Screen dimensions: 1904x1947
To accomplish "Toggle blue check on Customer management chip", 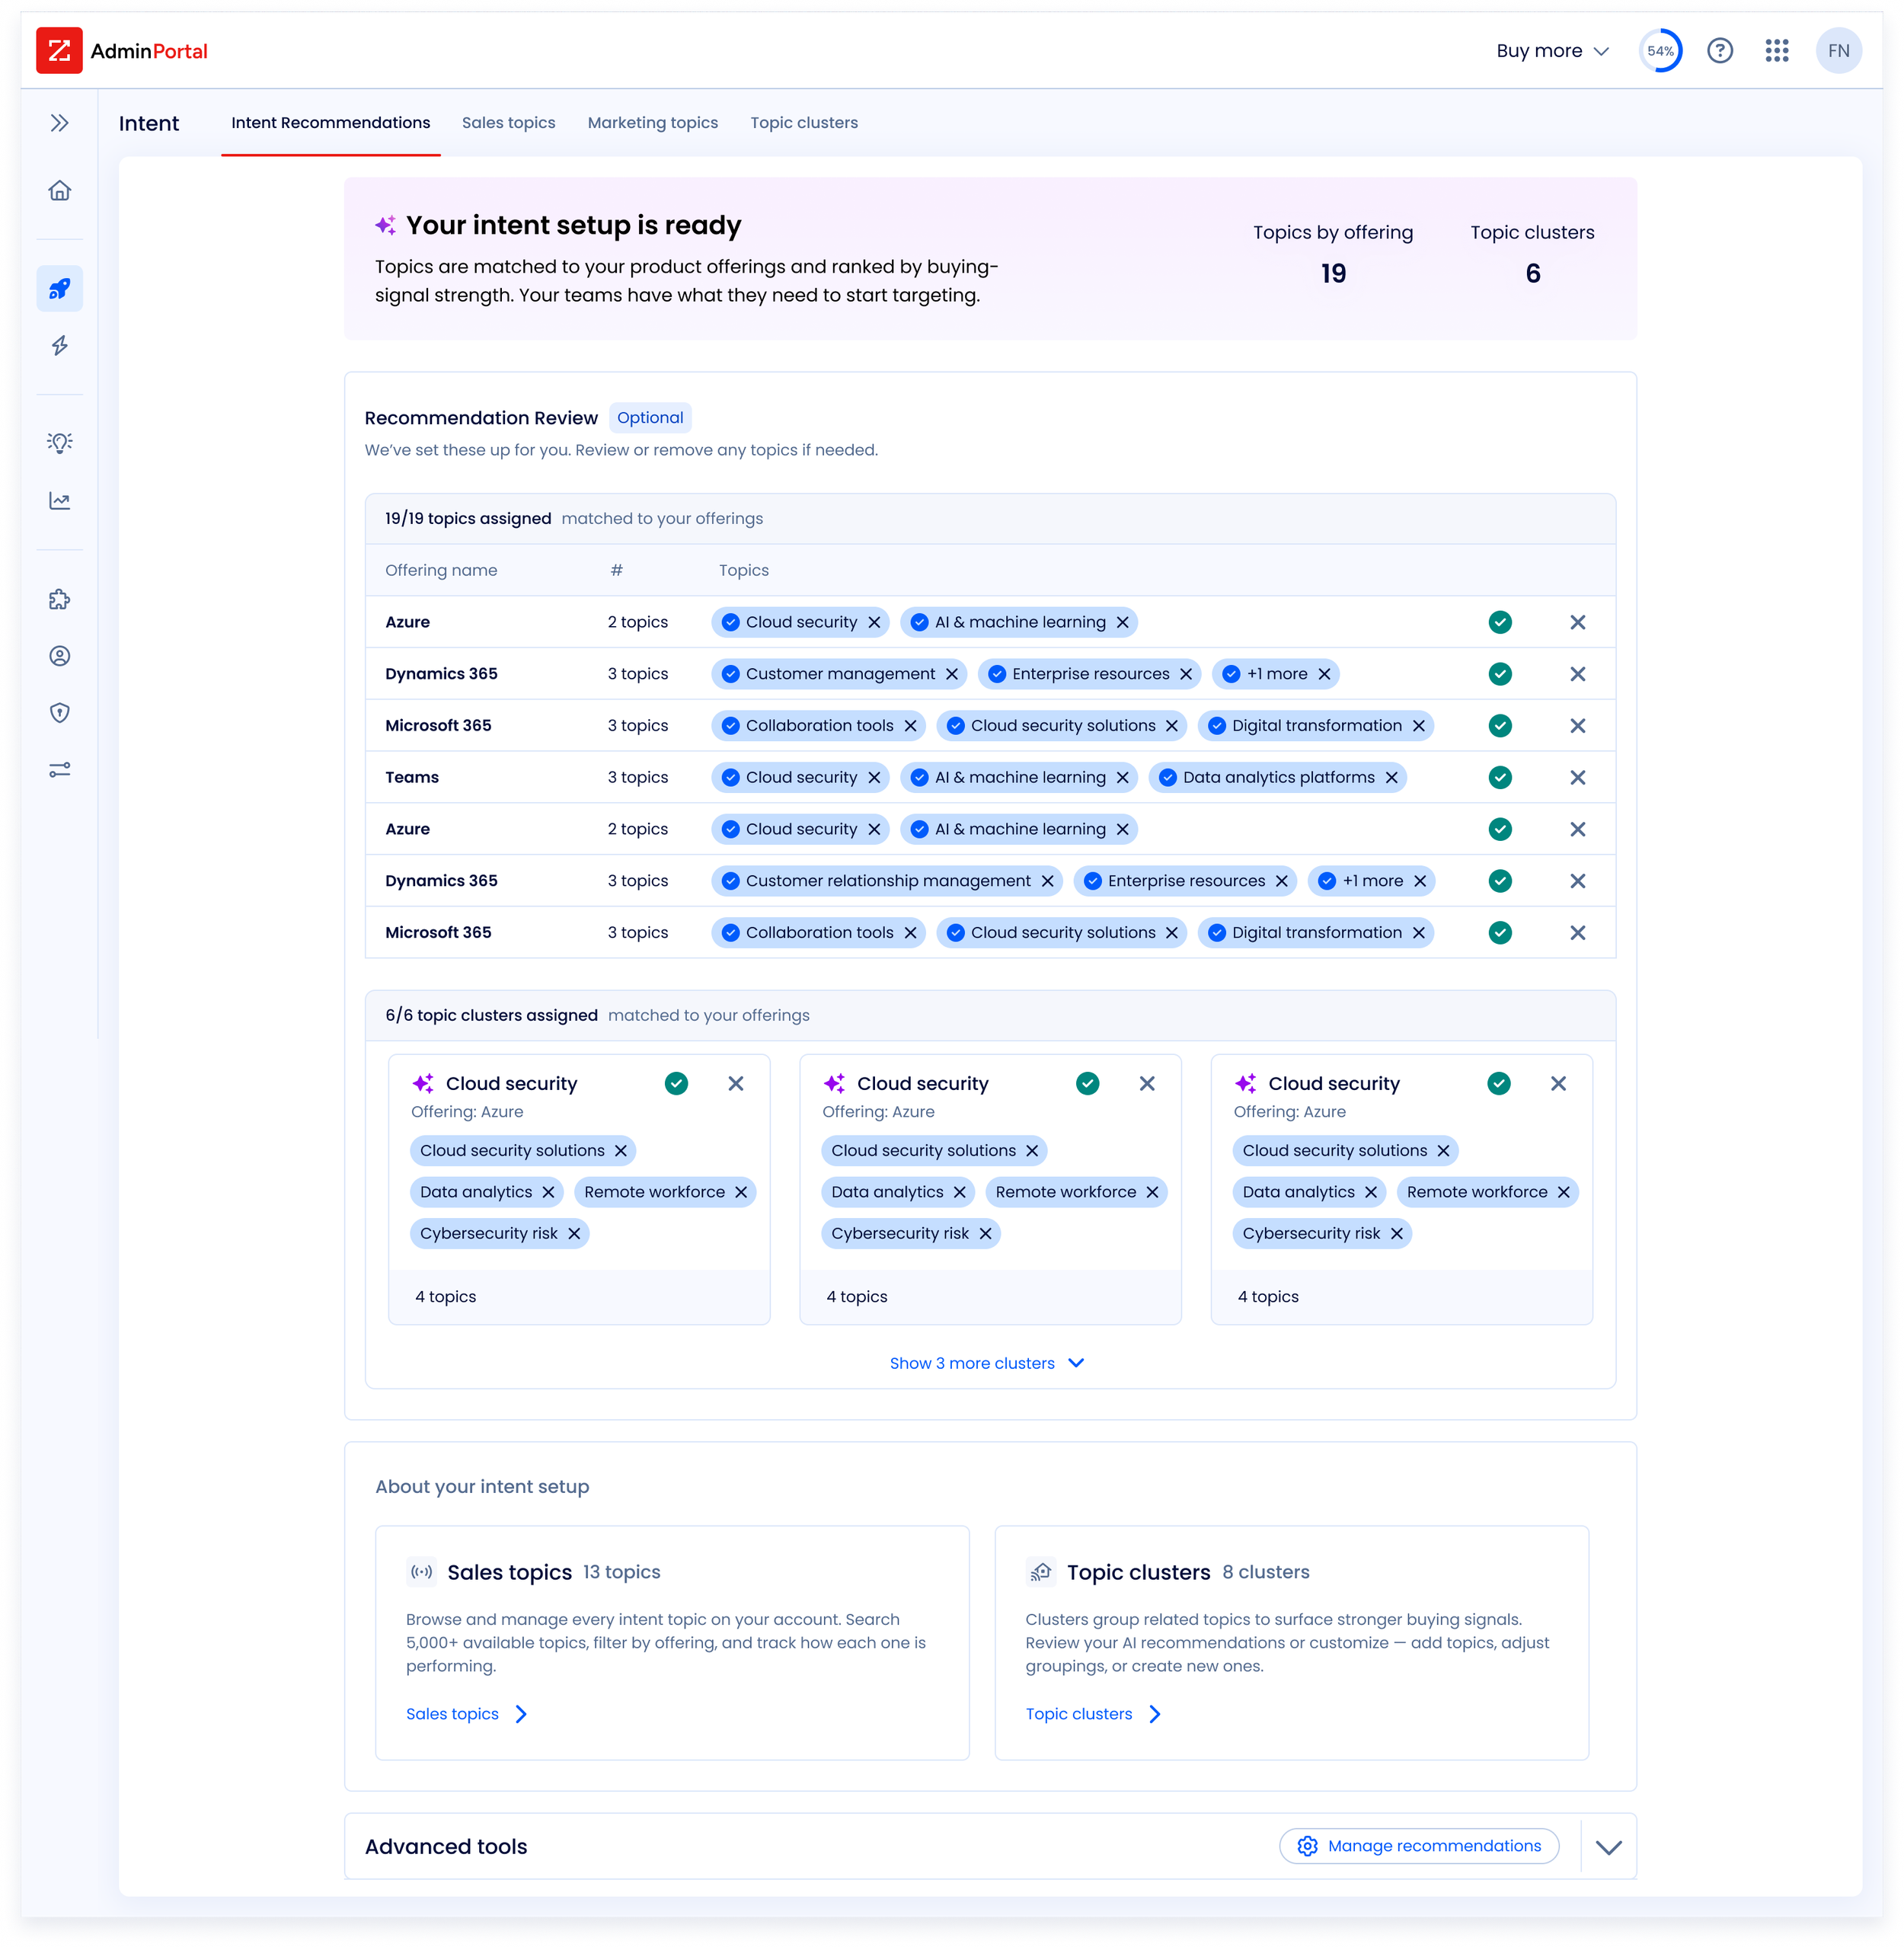I will pyautogui.click(x=731, y=674).
